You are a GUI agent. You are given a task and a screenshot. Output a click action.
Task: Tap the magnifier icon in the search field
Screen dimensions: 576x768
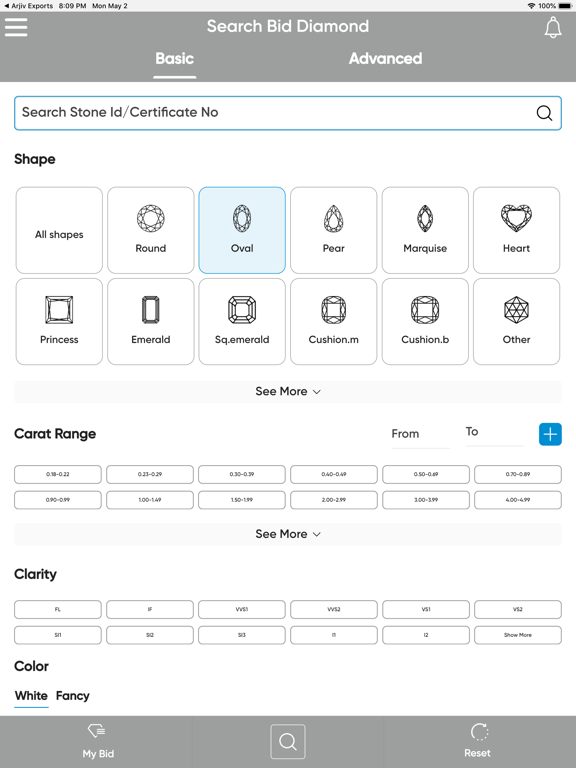click(544, 113)
